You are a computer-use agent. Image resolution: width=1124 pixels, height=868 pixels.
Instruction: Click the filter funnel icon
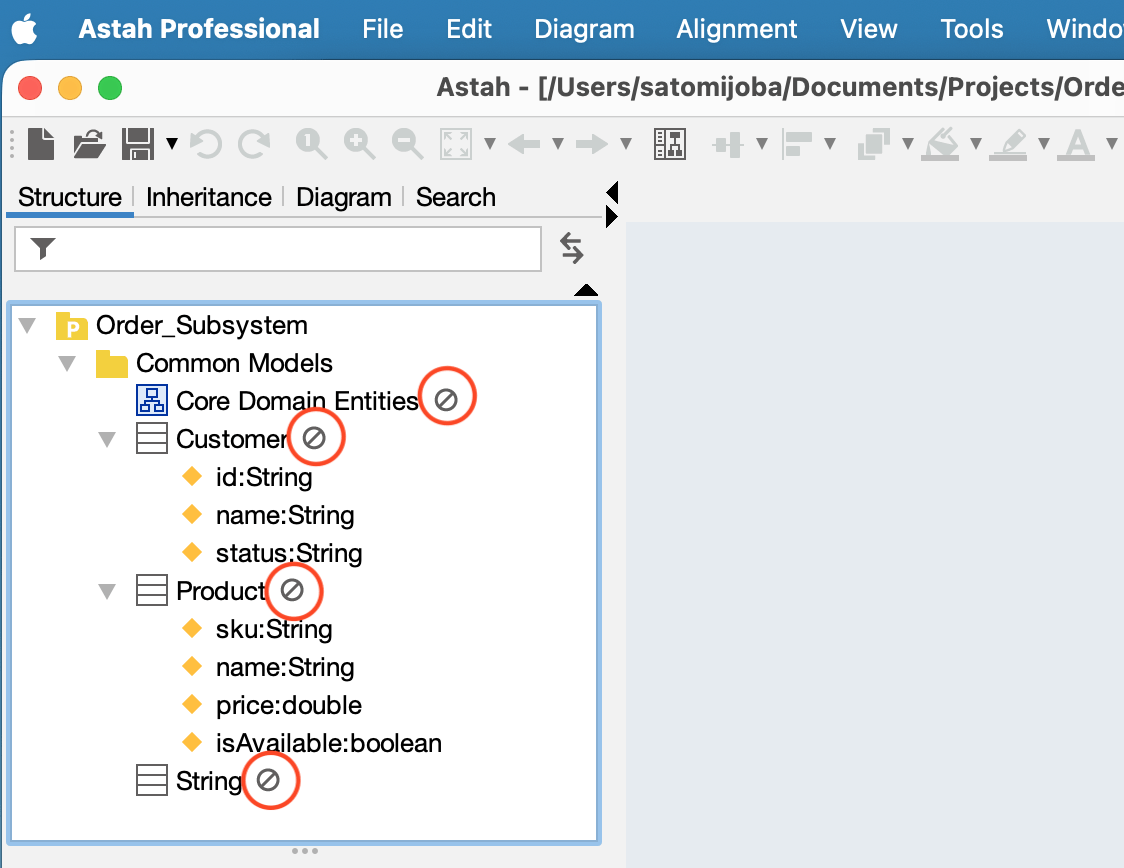pos(43,248)
